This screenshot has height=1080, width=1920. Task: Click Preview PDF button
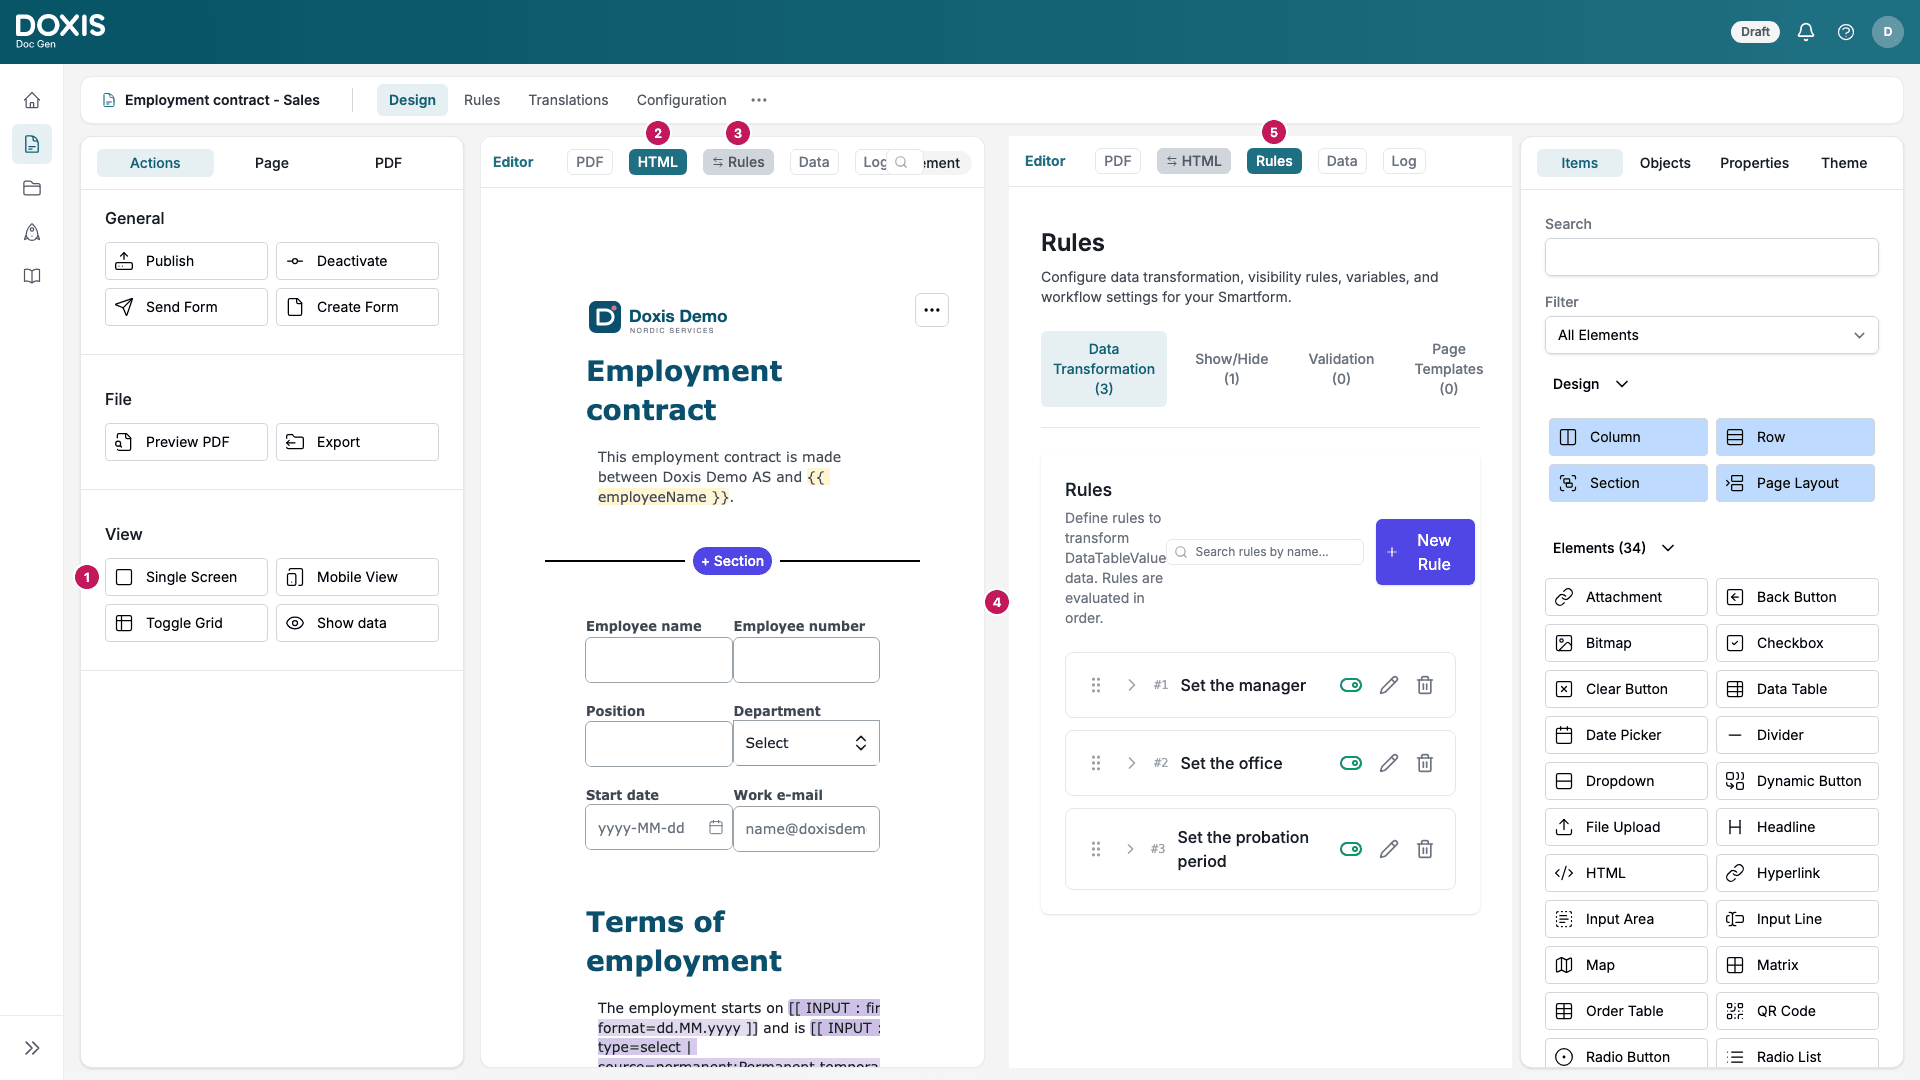186,442
